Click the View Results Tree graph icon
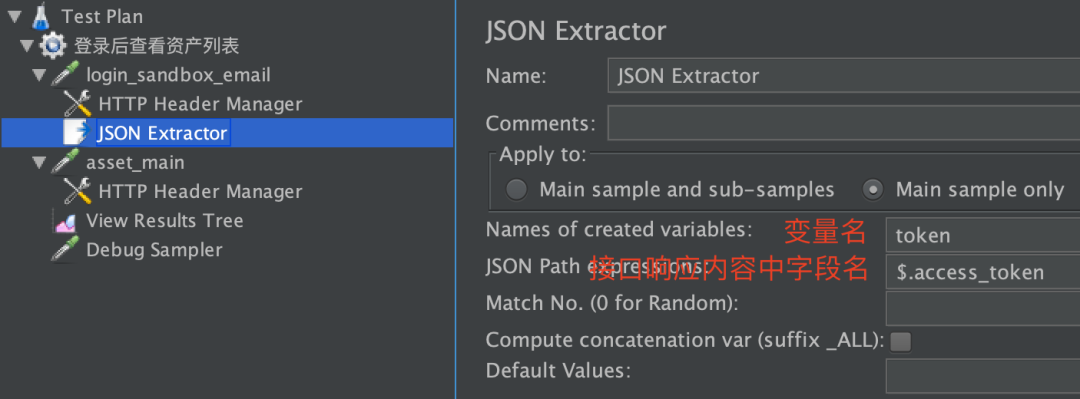 pyautogui.click(x=65, y=221)
